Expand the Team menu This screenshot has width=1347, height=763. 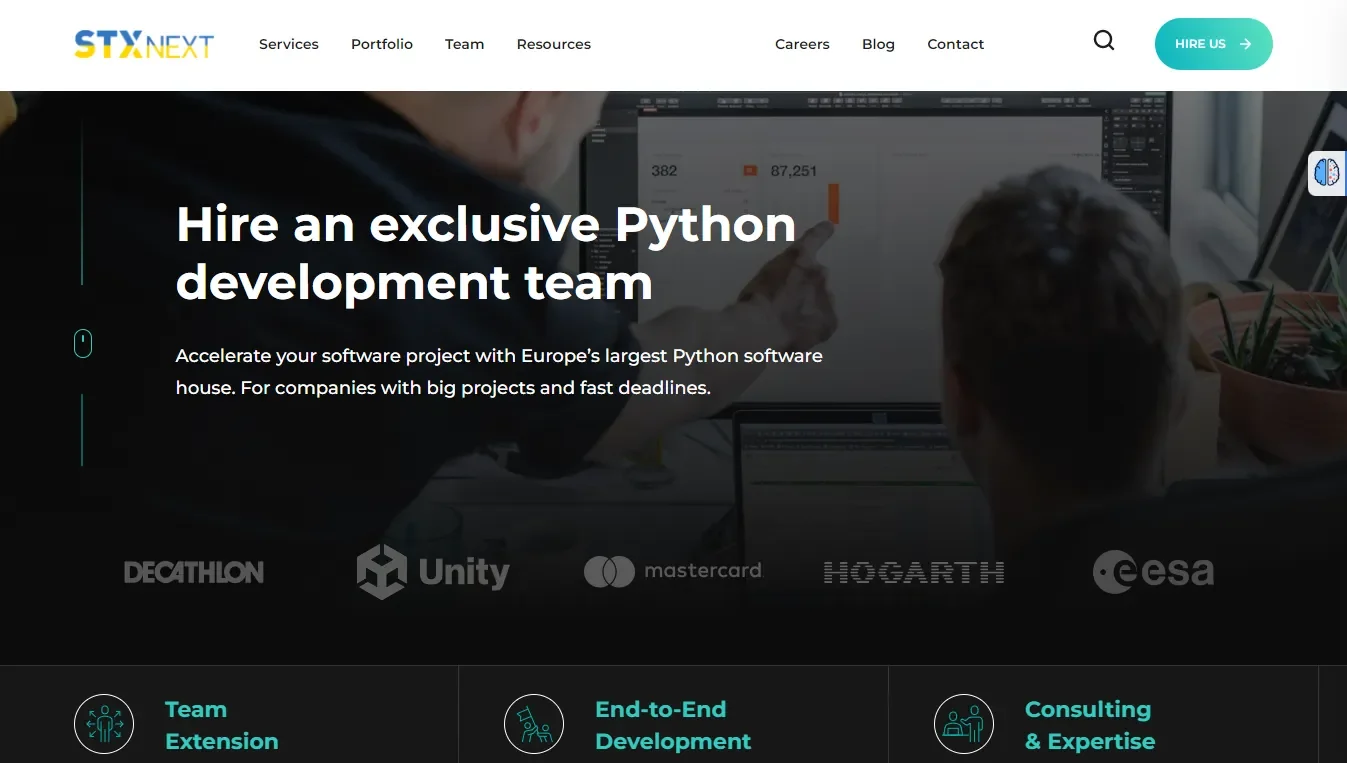coord(464,44)
